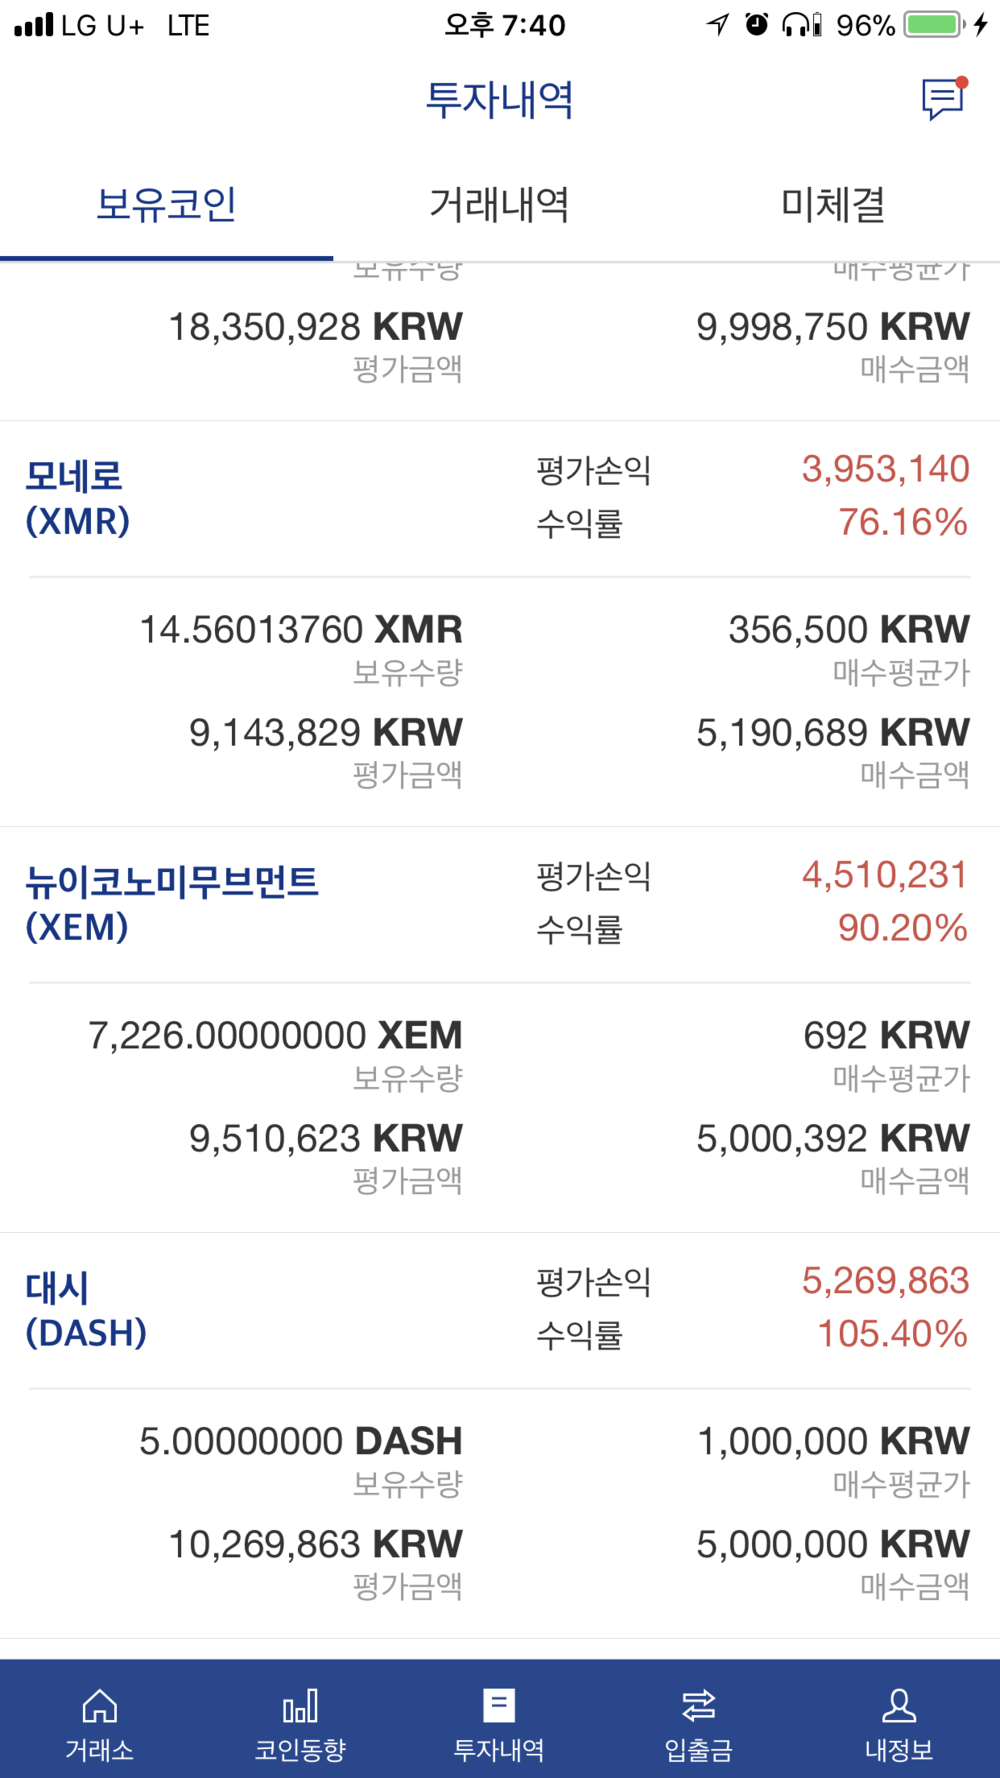This screenshot has height=1778, width=1000.
Task: Open the 뉴이코노미무브먼트 (XEM) coin entry
Action: (172, 904)
